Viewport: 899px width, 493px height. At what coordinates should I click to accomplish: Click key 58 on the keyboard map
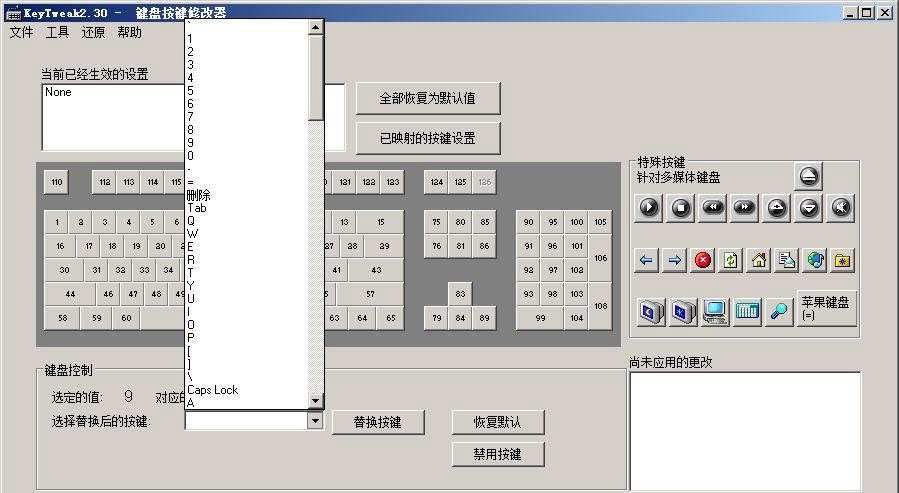tap(62, 318)
